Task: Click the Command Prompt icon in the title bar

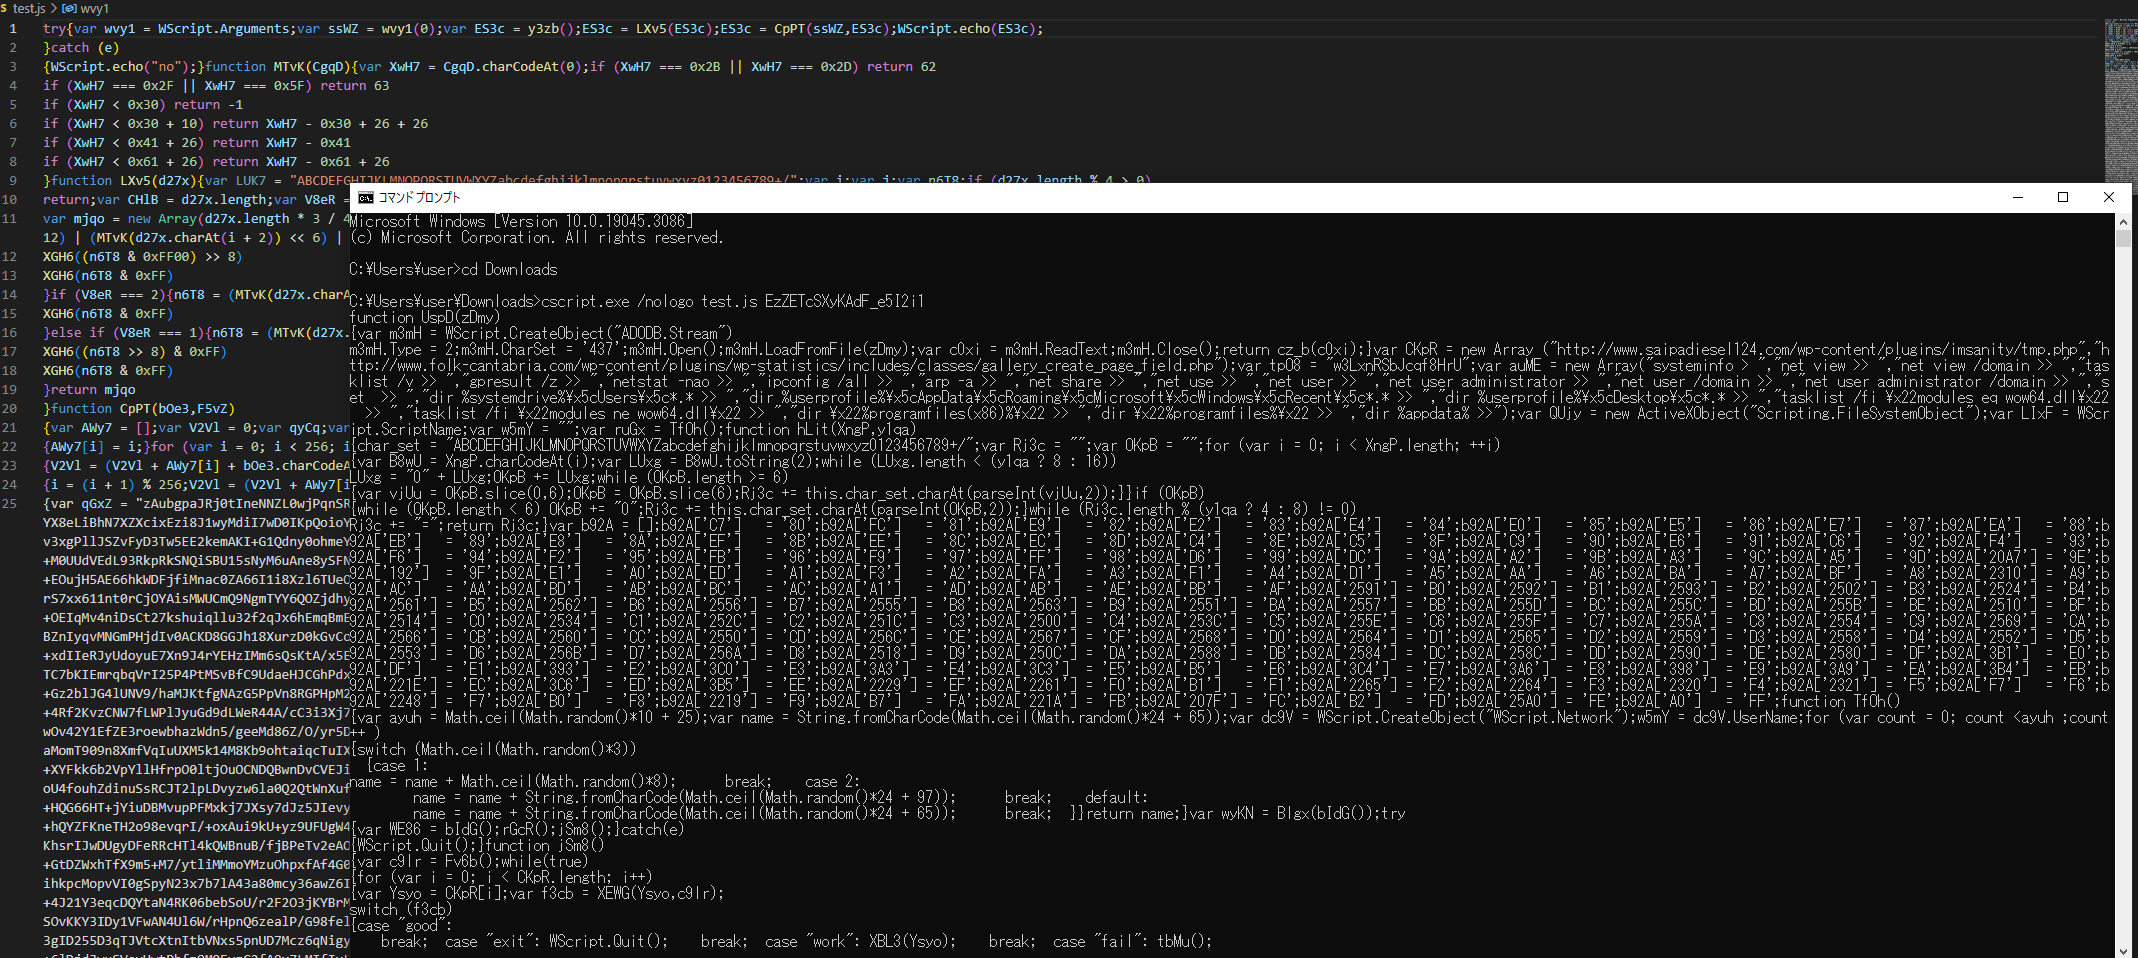Action: (368, 197)
